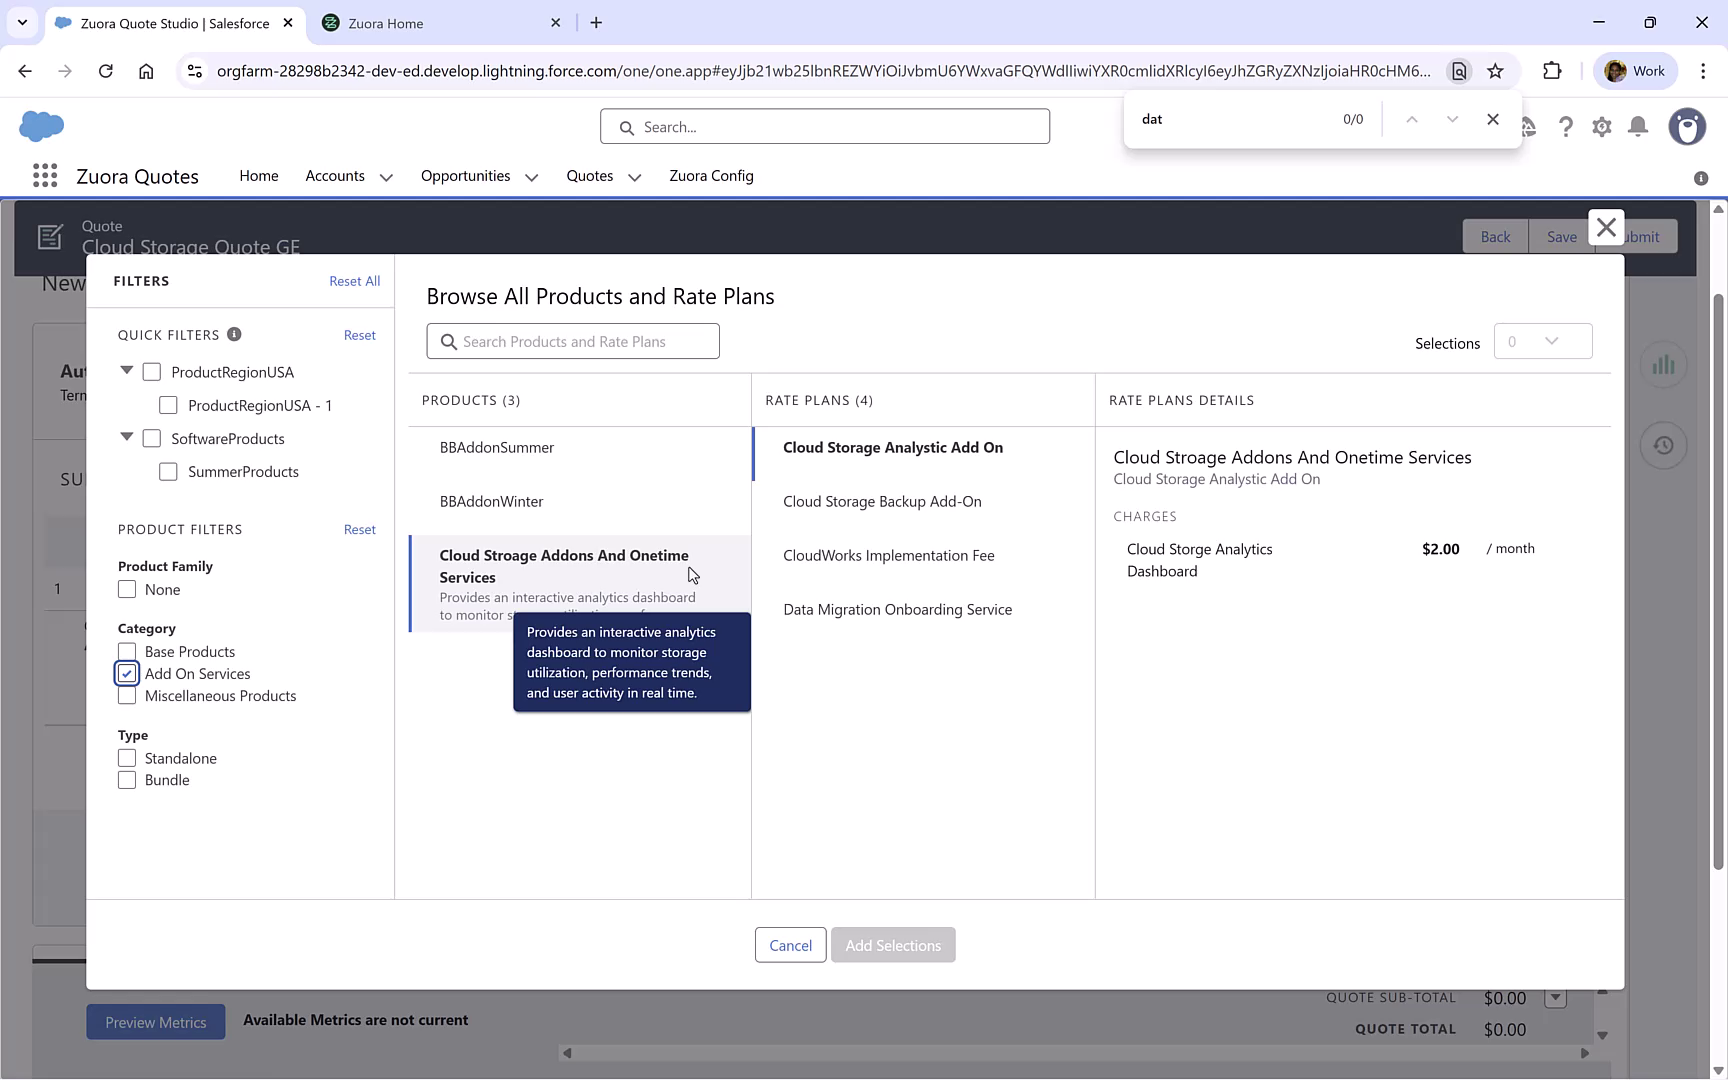Click the user avatar bear icon
Image resolution: width=1728 pixels, height=1080 pixels.
click(1687, 127)
